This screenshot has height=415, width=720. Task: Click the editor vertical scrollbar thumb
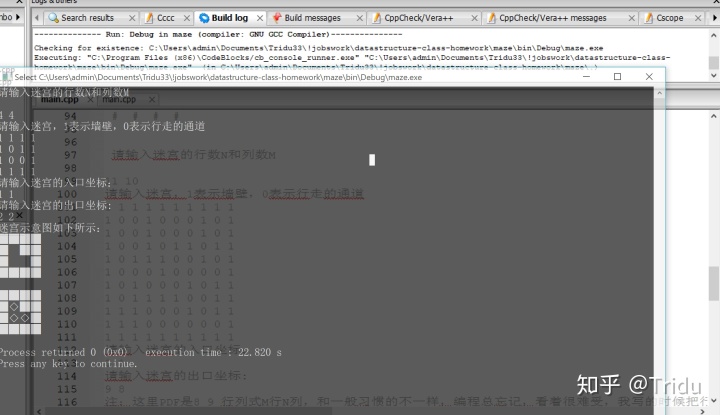coord(714,284)
